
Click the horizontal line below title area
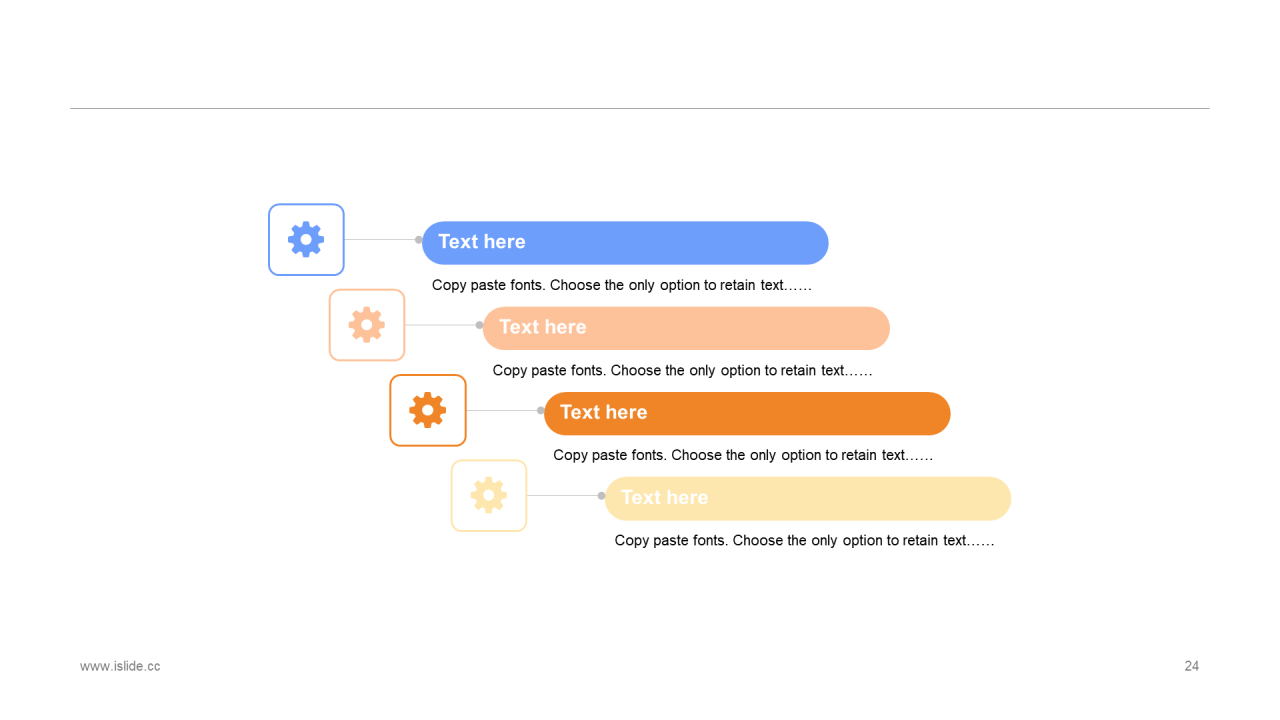(x=640, y=108)
